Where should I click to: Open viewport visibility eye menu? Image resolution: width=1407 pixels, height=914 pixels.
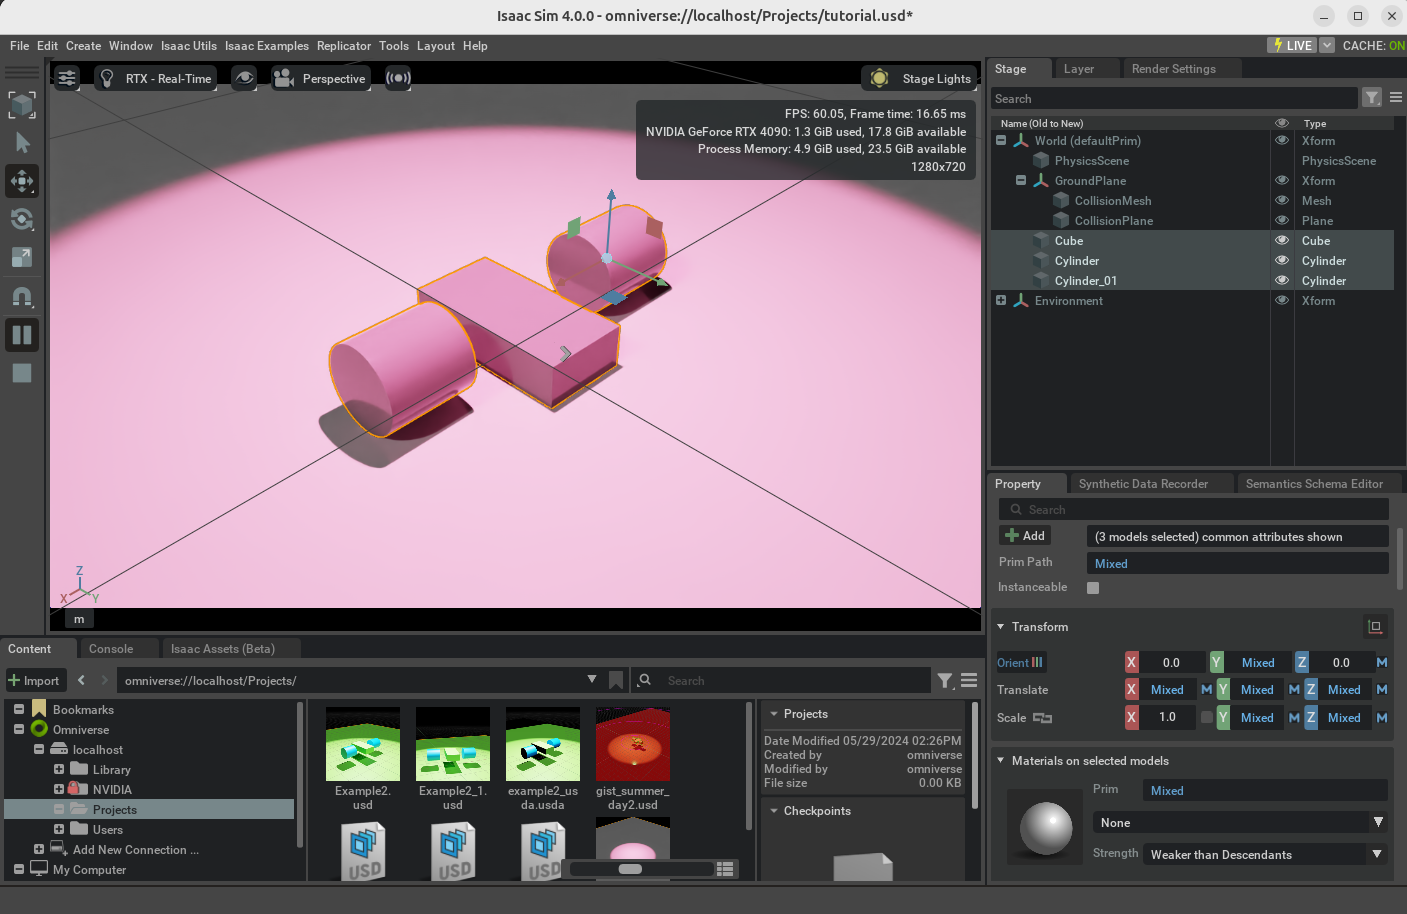coord(244,78)
